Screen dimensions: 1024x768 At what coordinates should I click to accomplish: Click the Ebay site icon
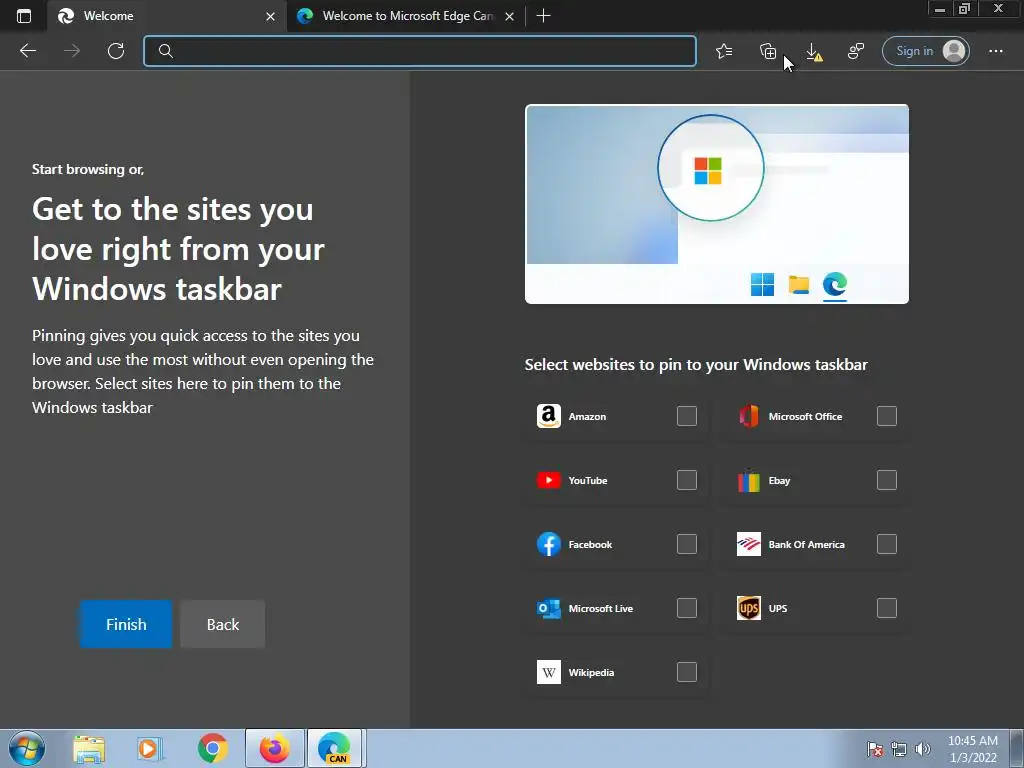click(748, 481)
